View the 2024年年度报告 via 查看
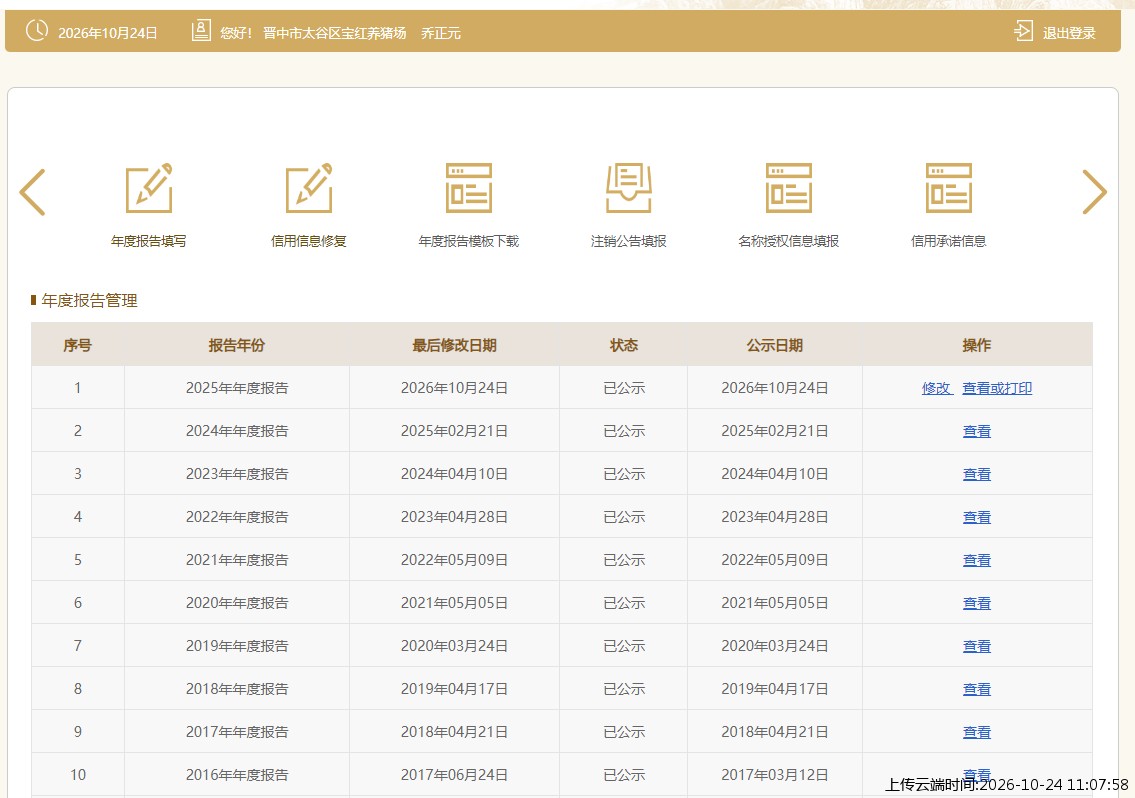Image resolution: width=1135 pixels, height=798 pixels. (977, 432)
